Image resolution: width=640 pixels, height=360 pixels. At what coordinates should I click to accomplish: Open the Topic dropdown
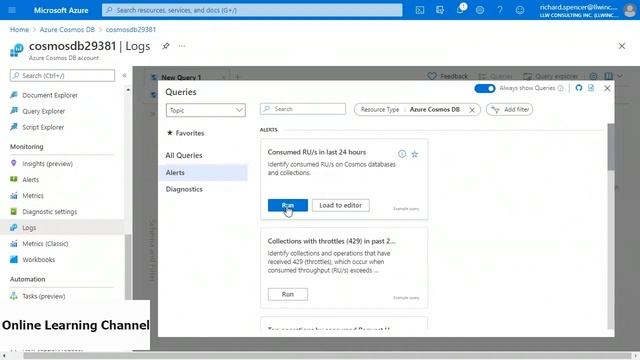[x=206, y=110]
